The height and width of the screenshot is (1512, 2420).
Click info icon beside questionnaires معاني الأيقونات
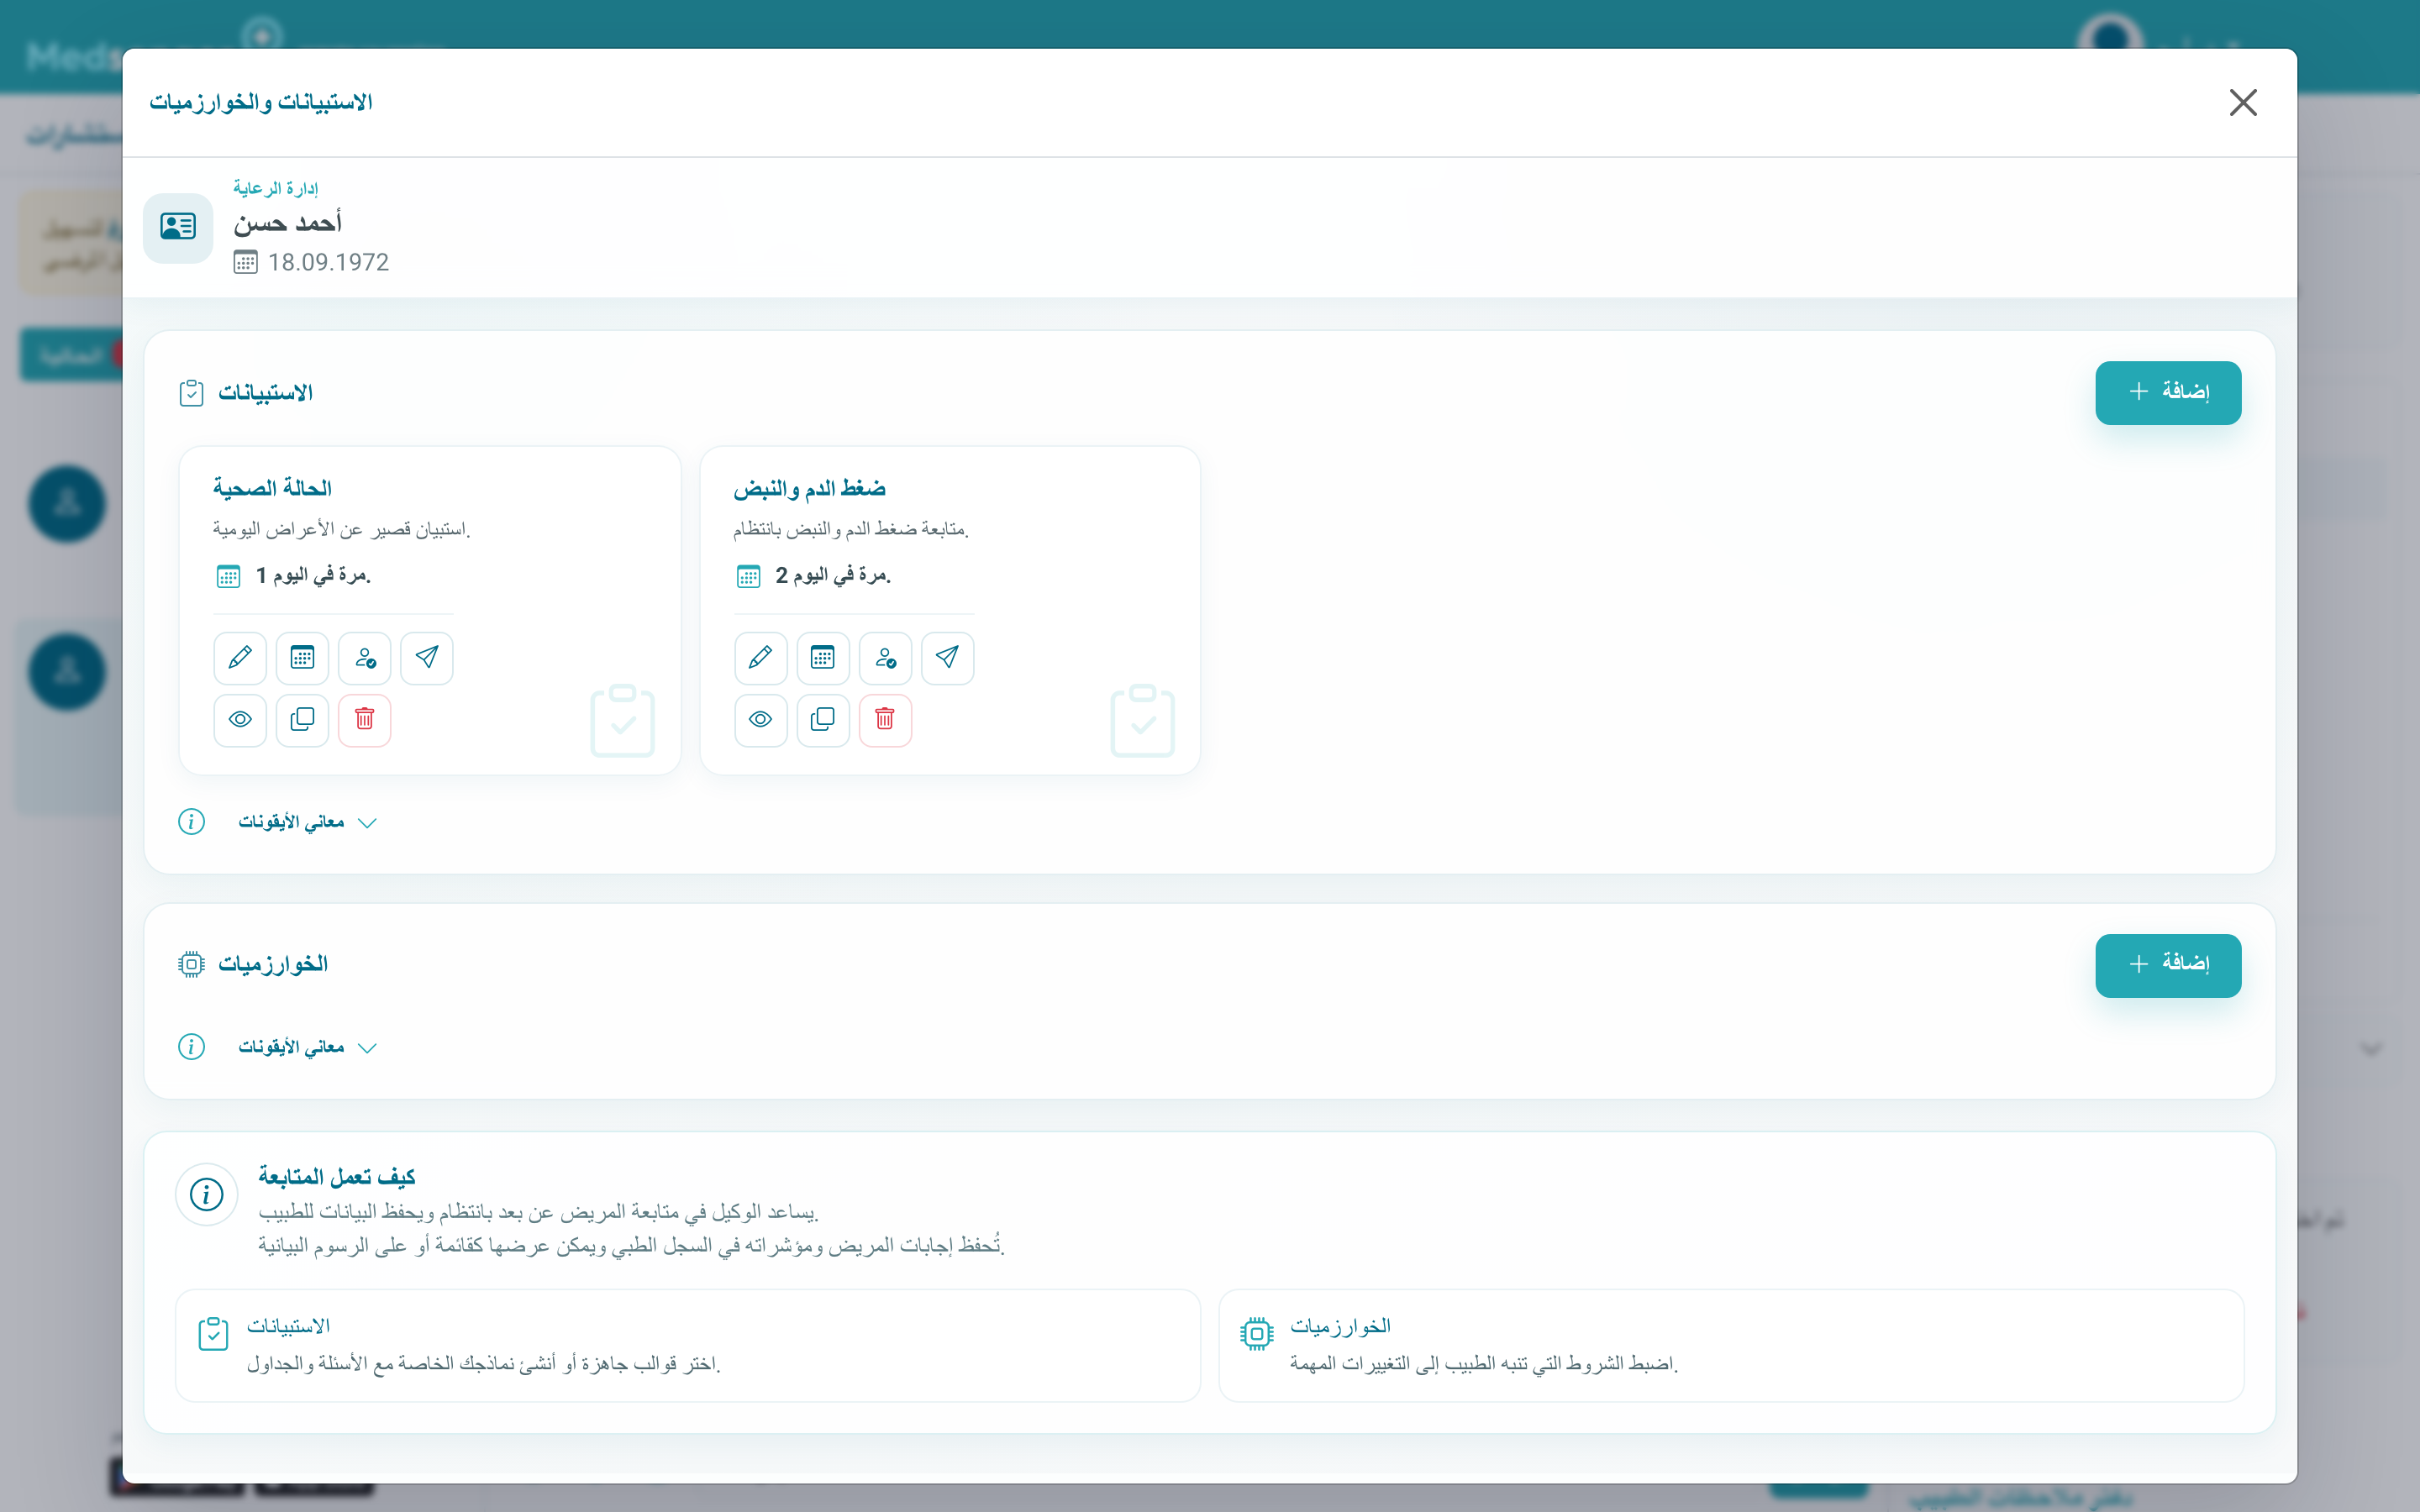point(191,822)
